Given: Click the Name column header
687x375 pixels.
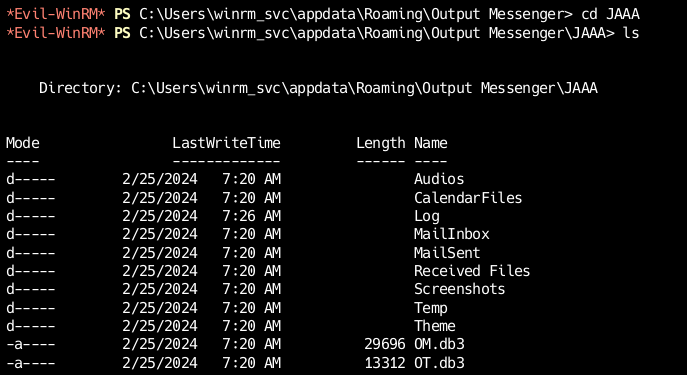Looking at the screenshot, I should pos(431,143).
